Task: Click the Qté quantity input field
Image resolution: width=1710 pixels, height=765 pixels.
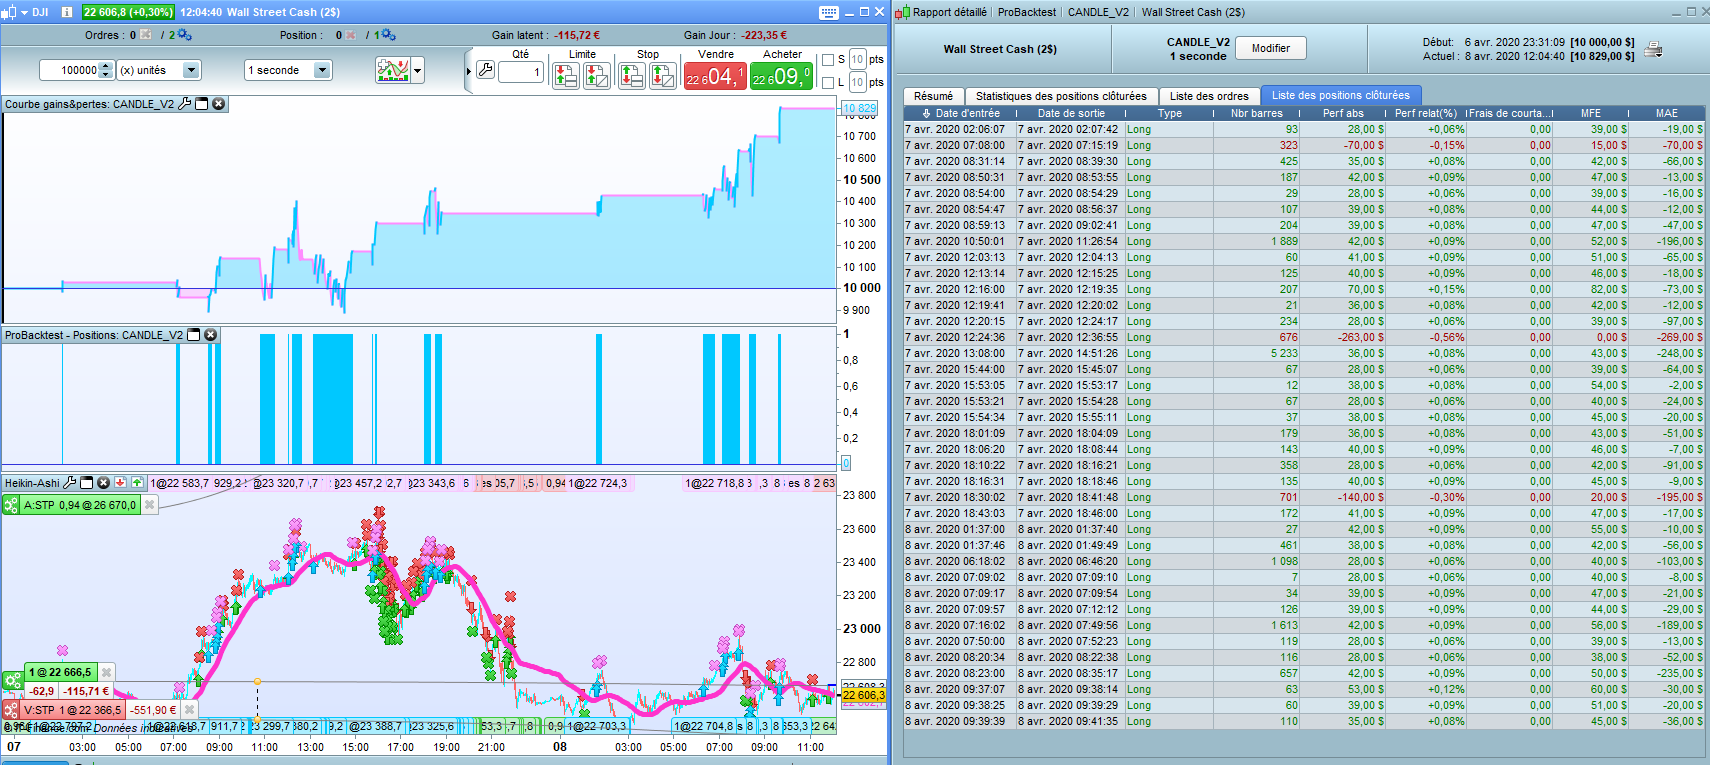Action: tap(520, 72)
